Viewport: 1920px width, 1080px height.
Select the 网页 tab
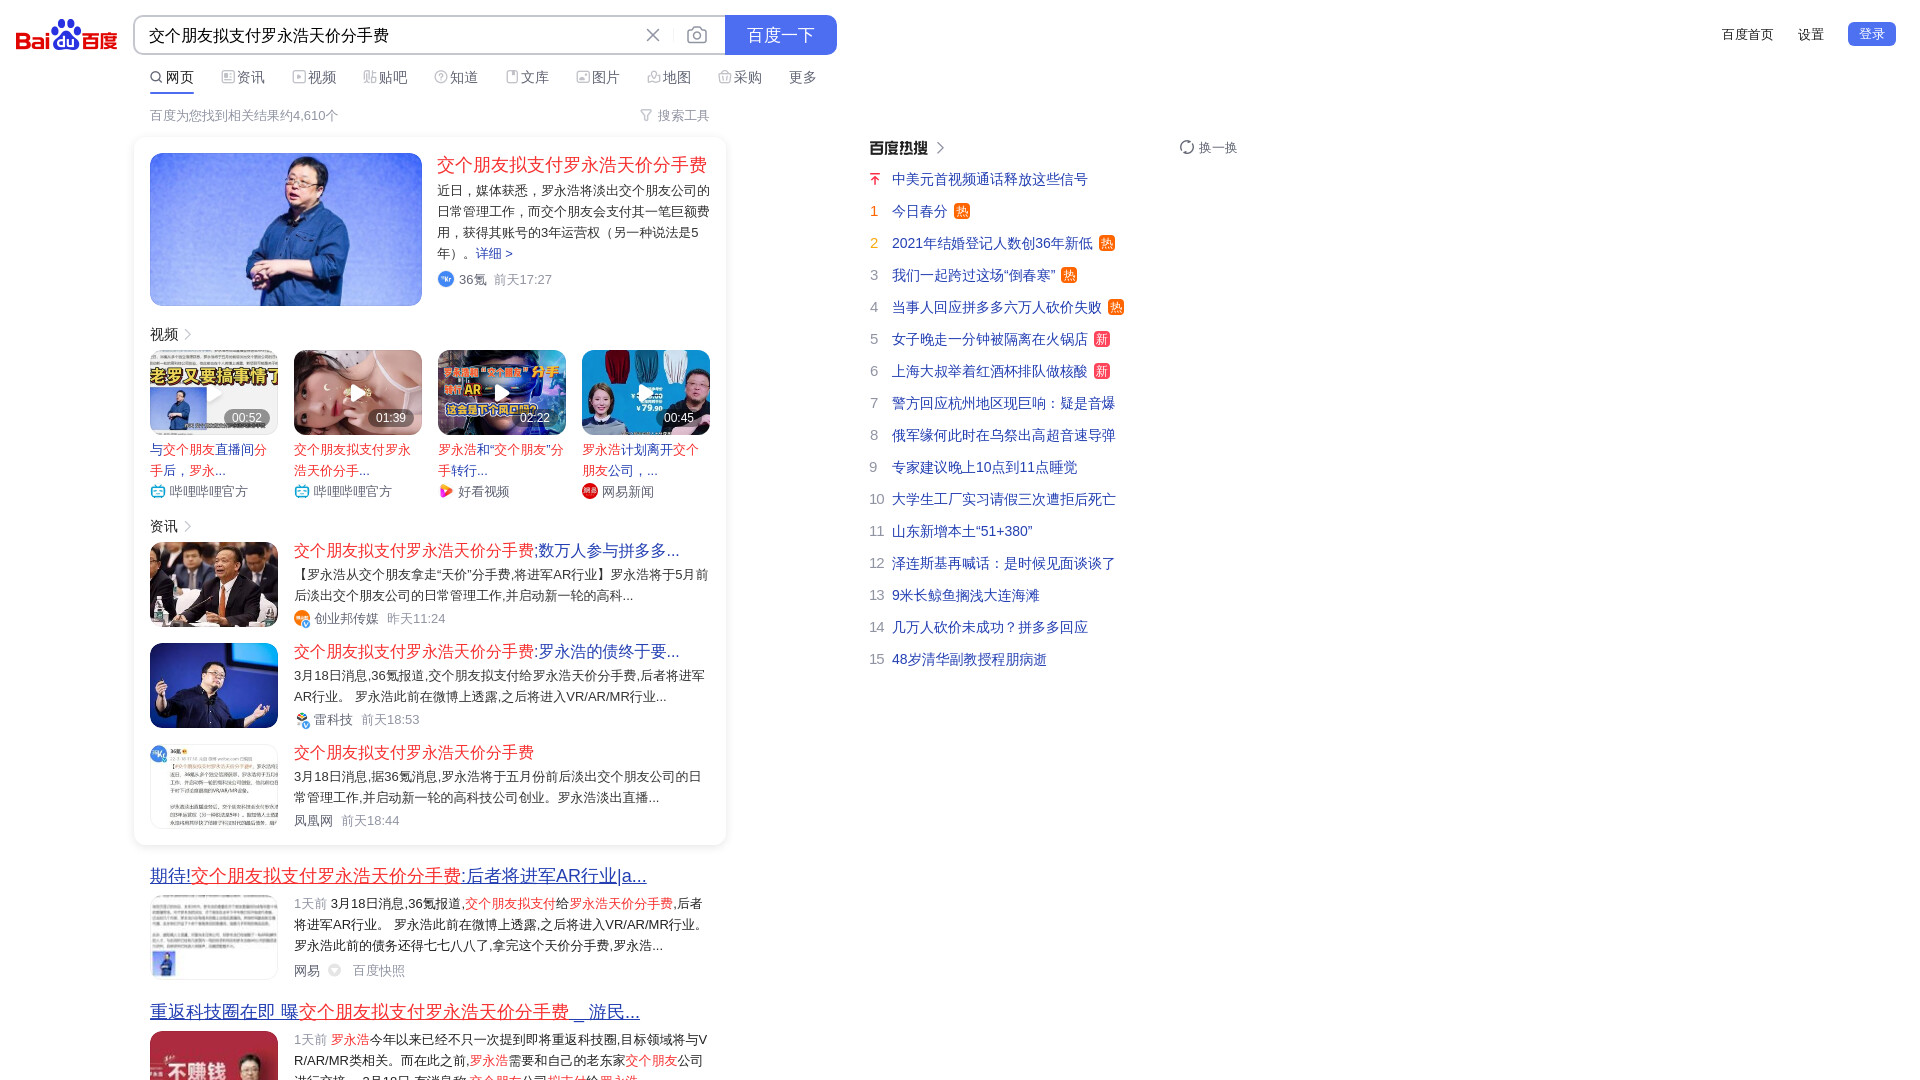(172, 77)
